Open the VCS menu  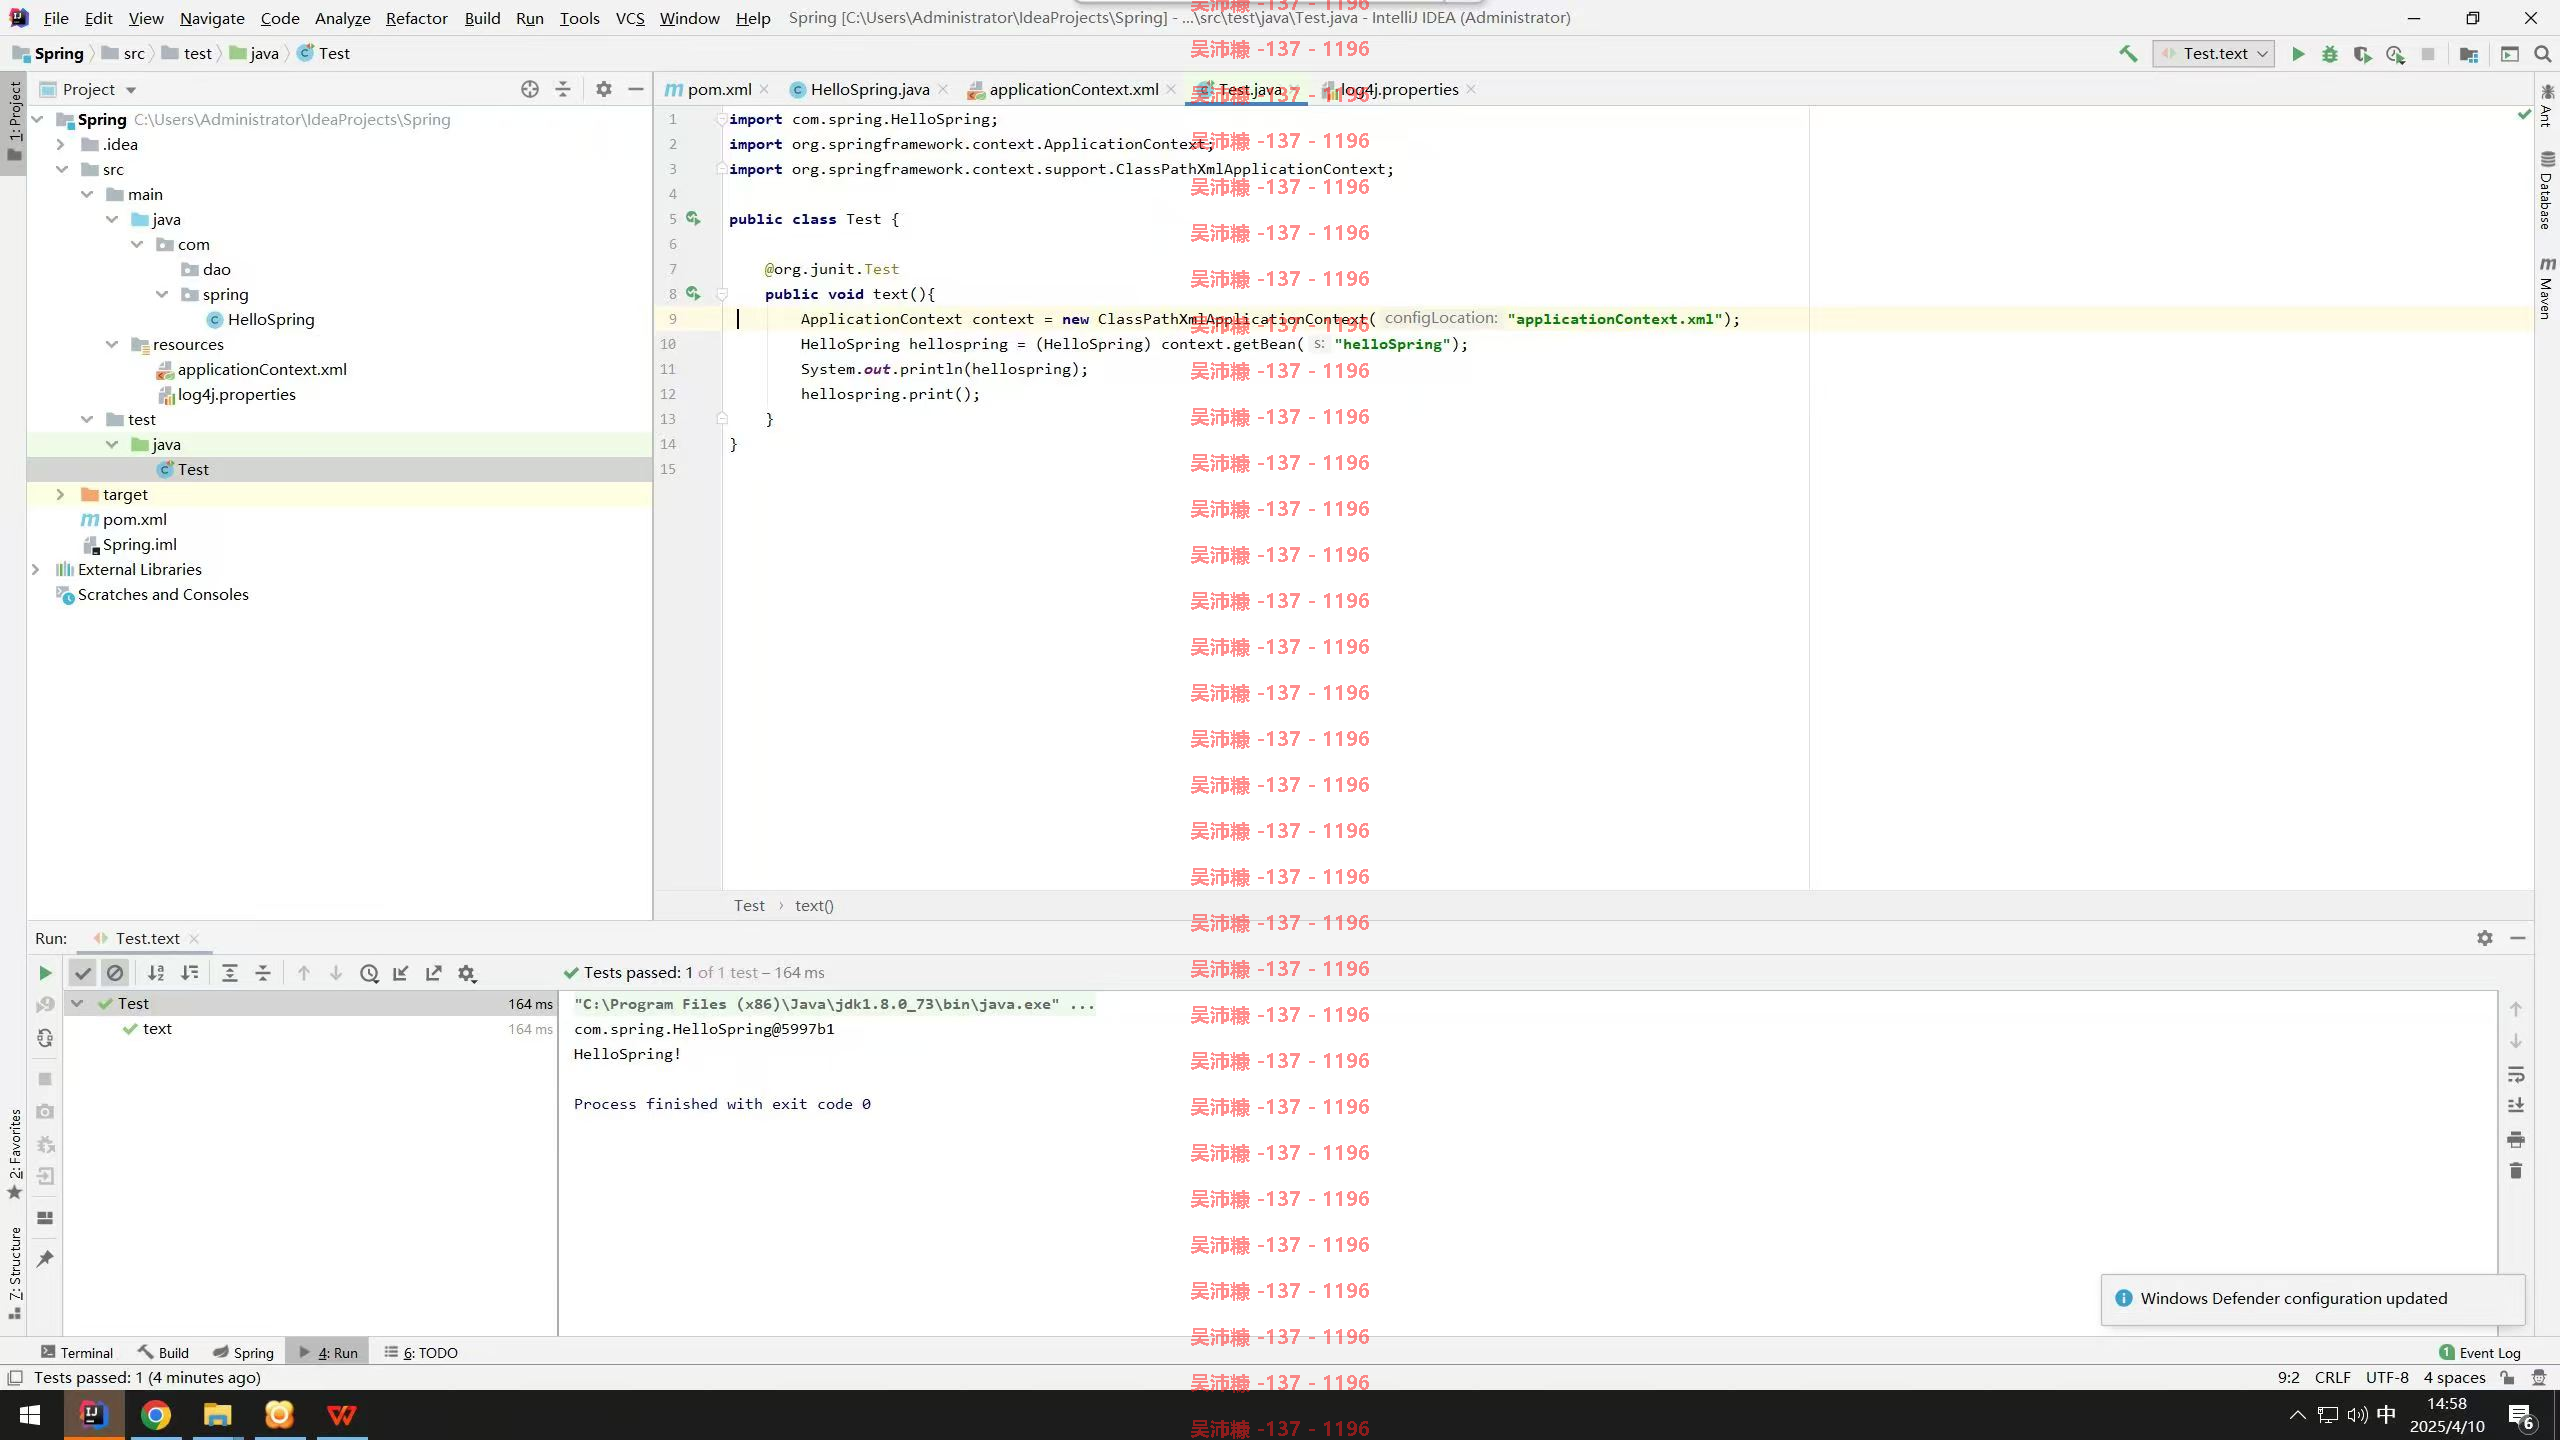629,18
